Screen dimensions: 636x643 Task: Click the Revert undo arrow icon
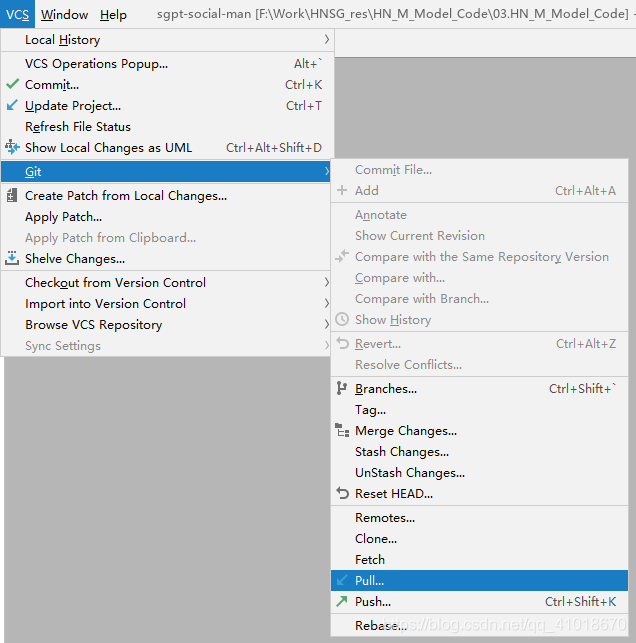[x=342, y=343]
